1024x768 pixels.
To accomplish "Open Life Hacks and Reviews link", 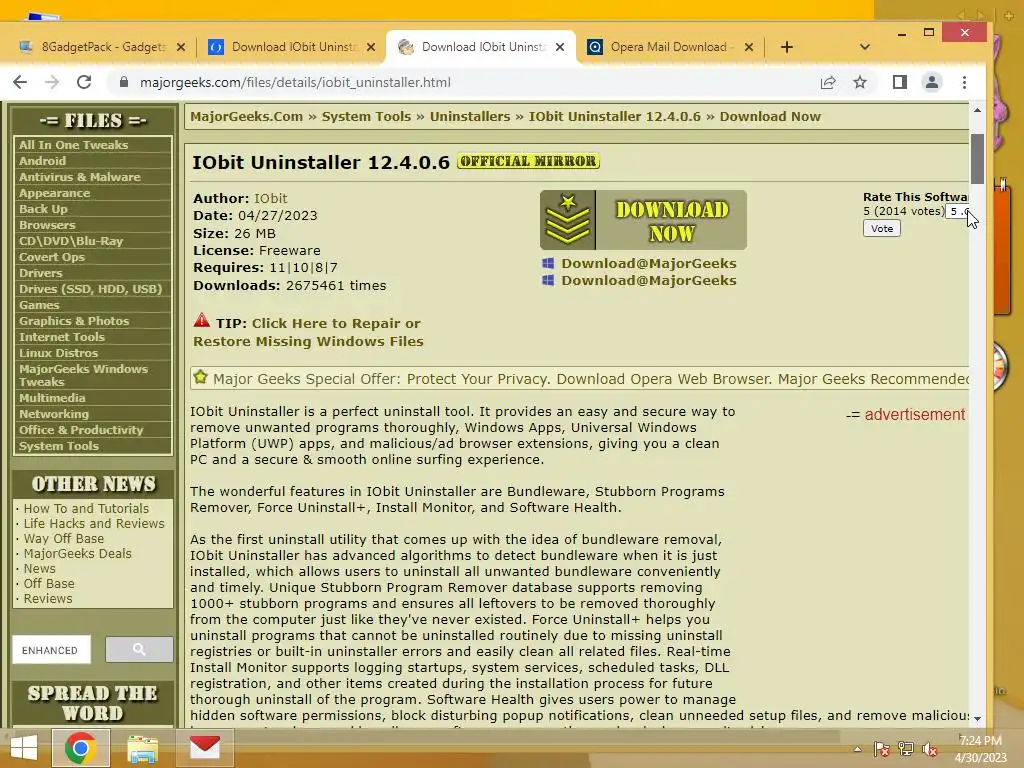I will coord(94,524).
